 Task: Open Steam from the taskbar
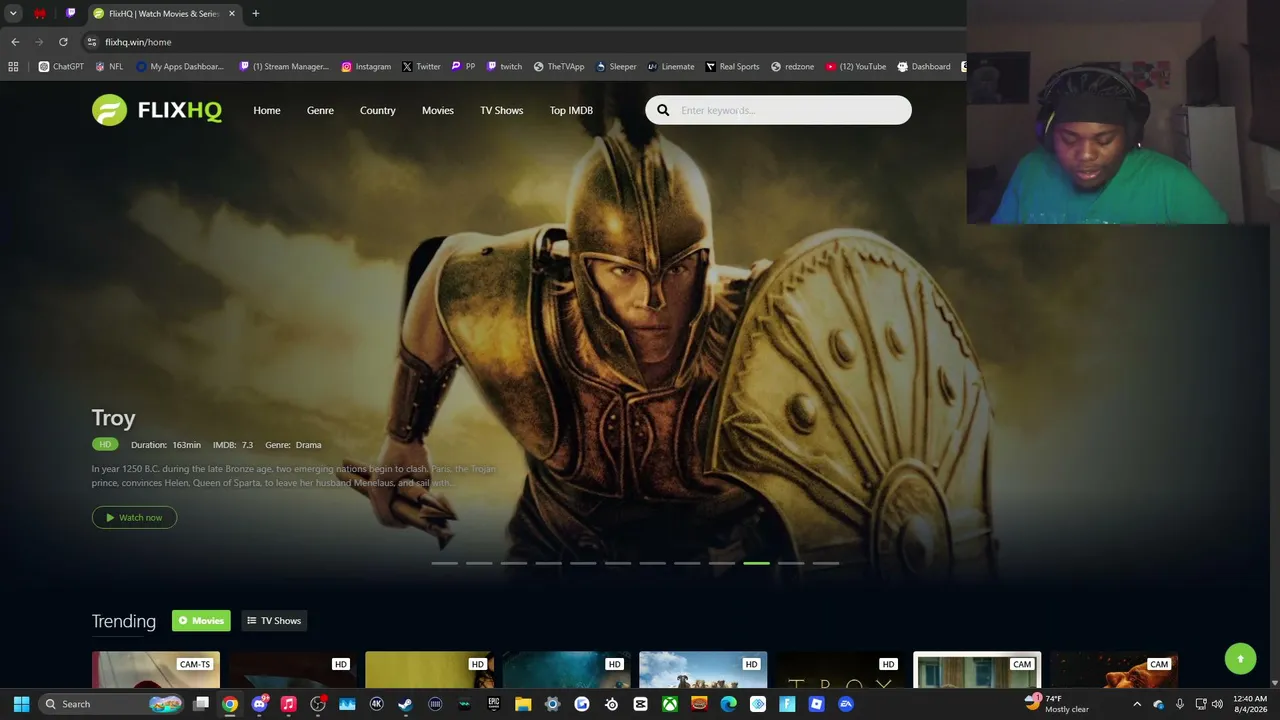coord(405,704)
